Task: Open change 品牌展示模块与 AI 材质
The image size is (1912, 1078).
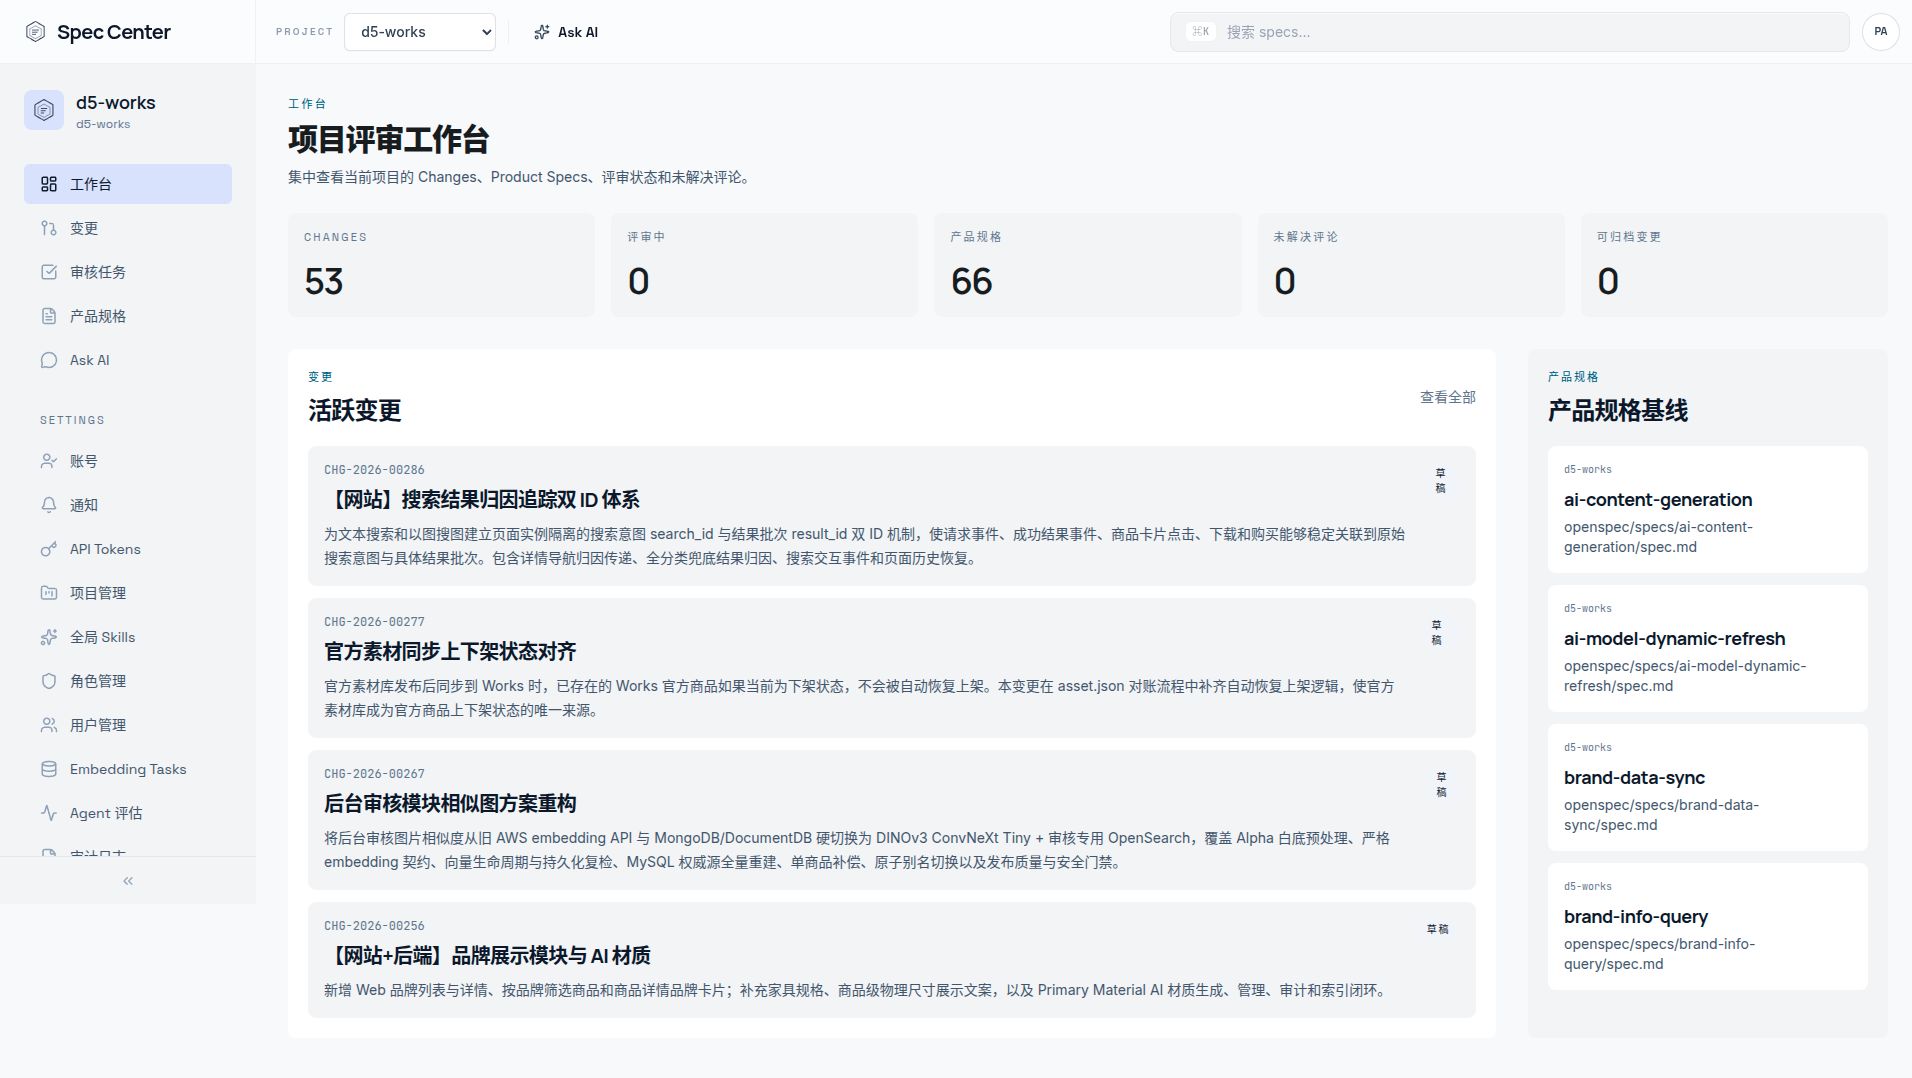Action: [892, 960]
